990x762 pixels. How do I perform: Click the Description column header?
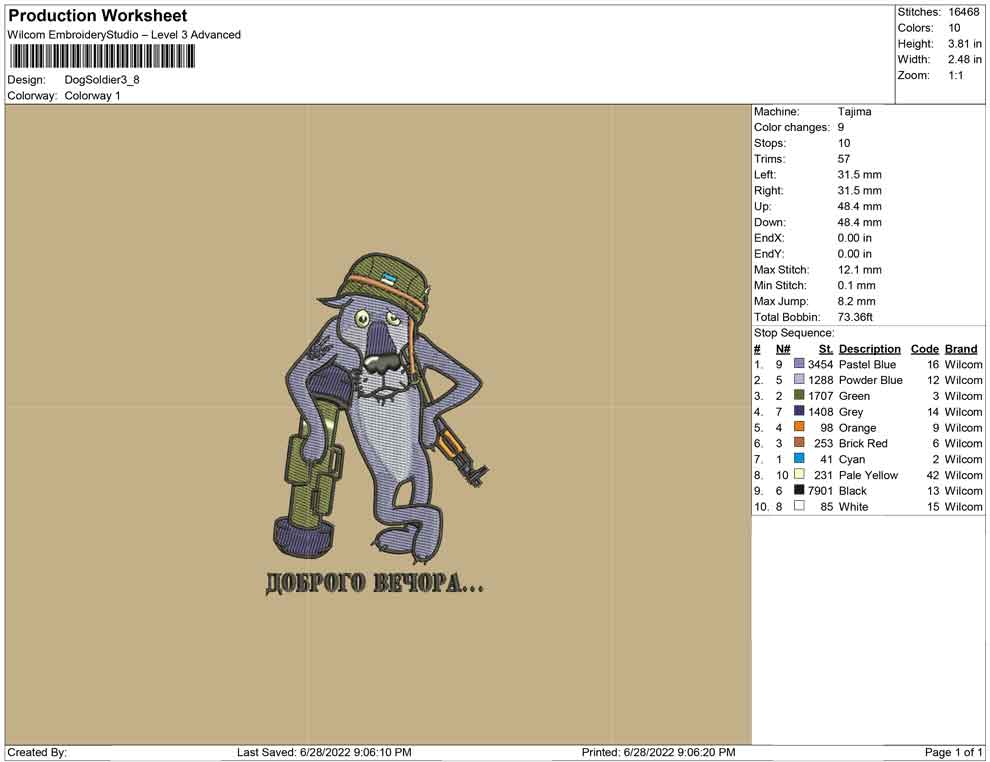(869, 349)
